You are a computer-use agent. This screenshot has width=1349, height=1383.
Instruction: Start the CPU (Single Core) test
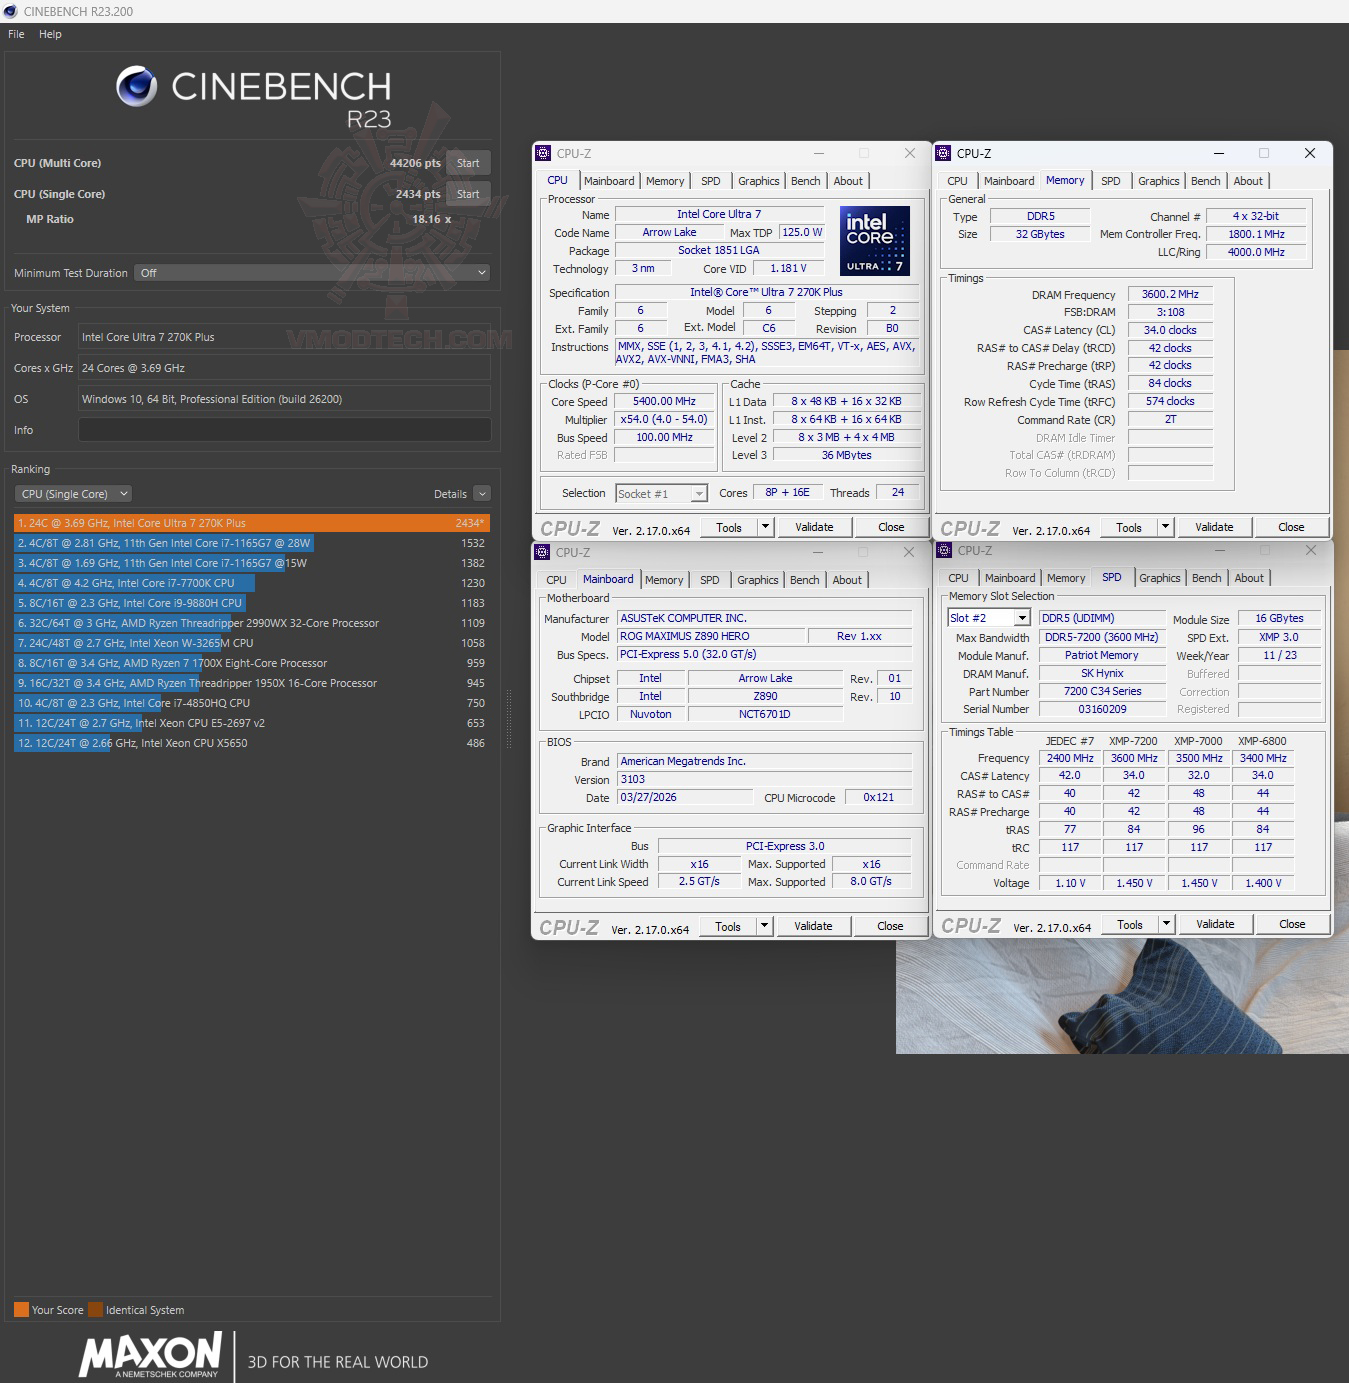pos(468,194)
